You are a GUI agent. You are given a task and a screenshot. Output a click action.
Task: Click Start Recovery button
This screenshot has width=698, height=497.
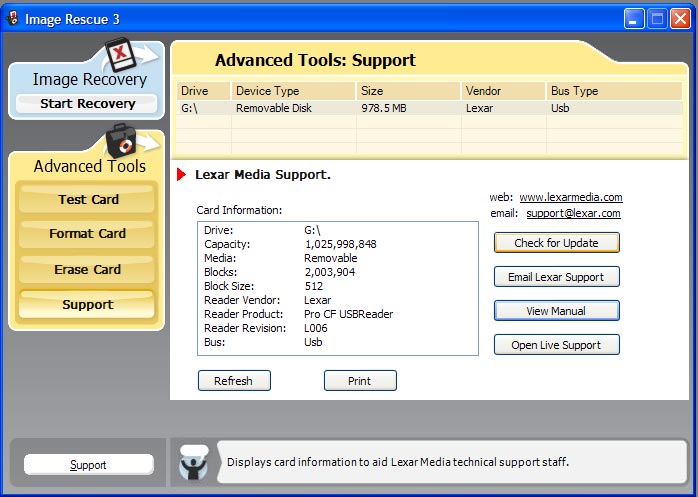click(x=87, y=104)
